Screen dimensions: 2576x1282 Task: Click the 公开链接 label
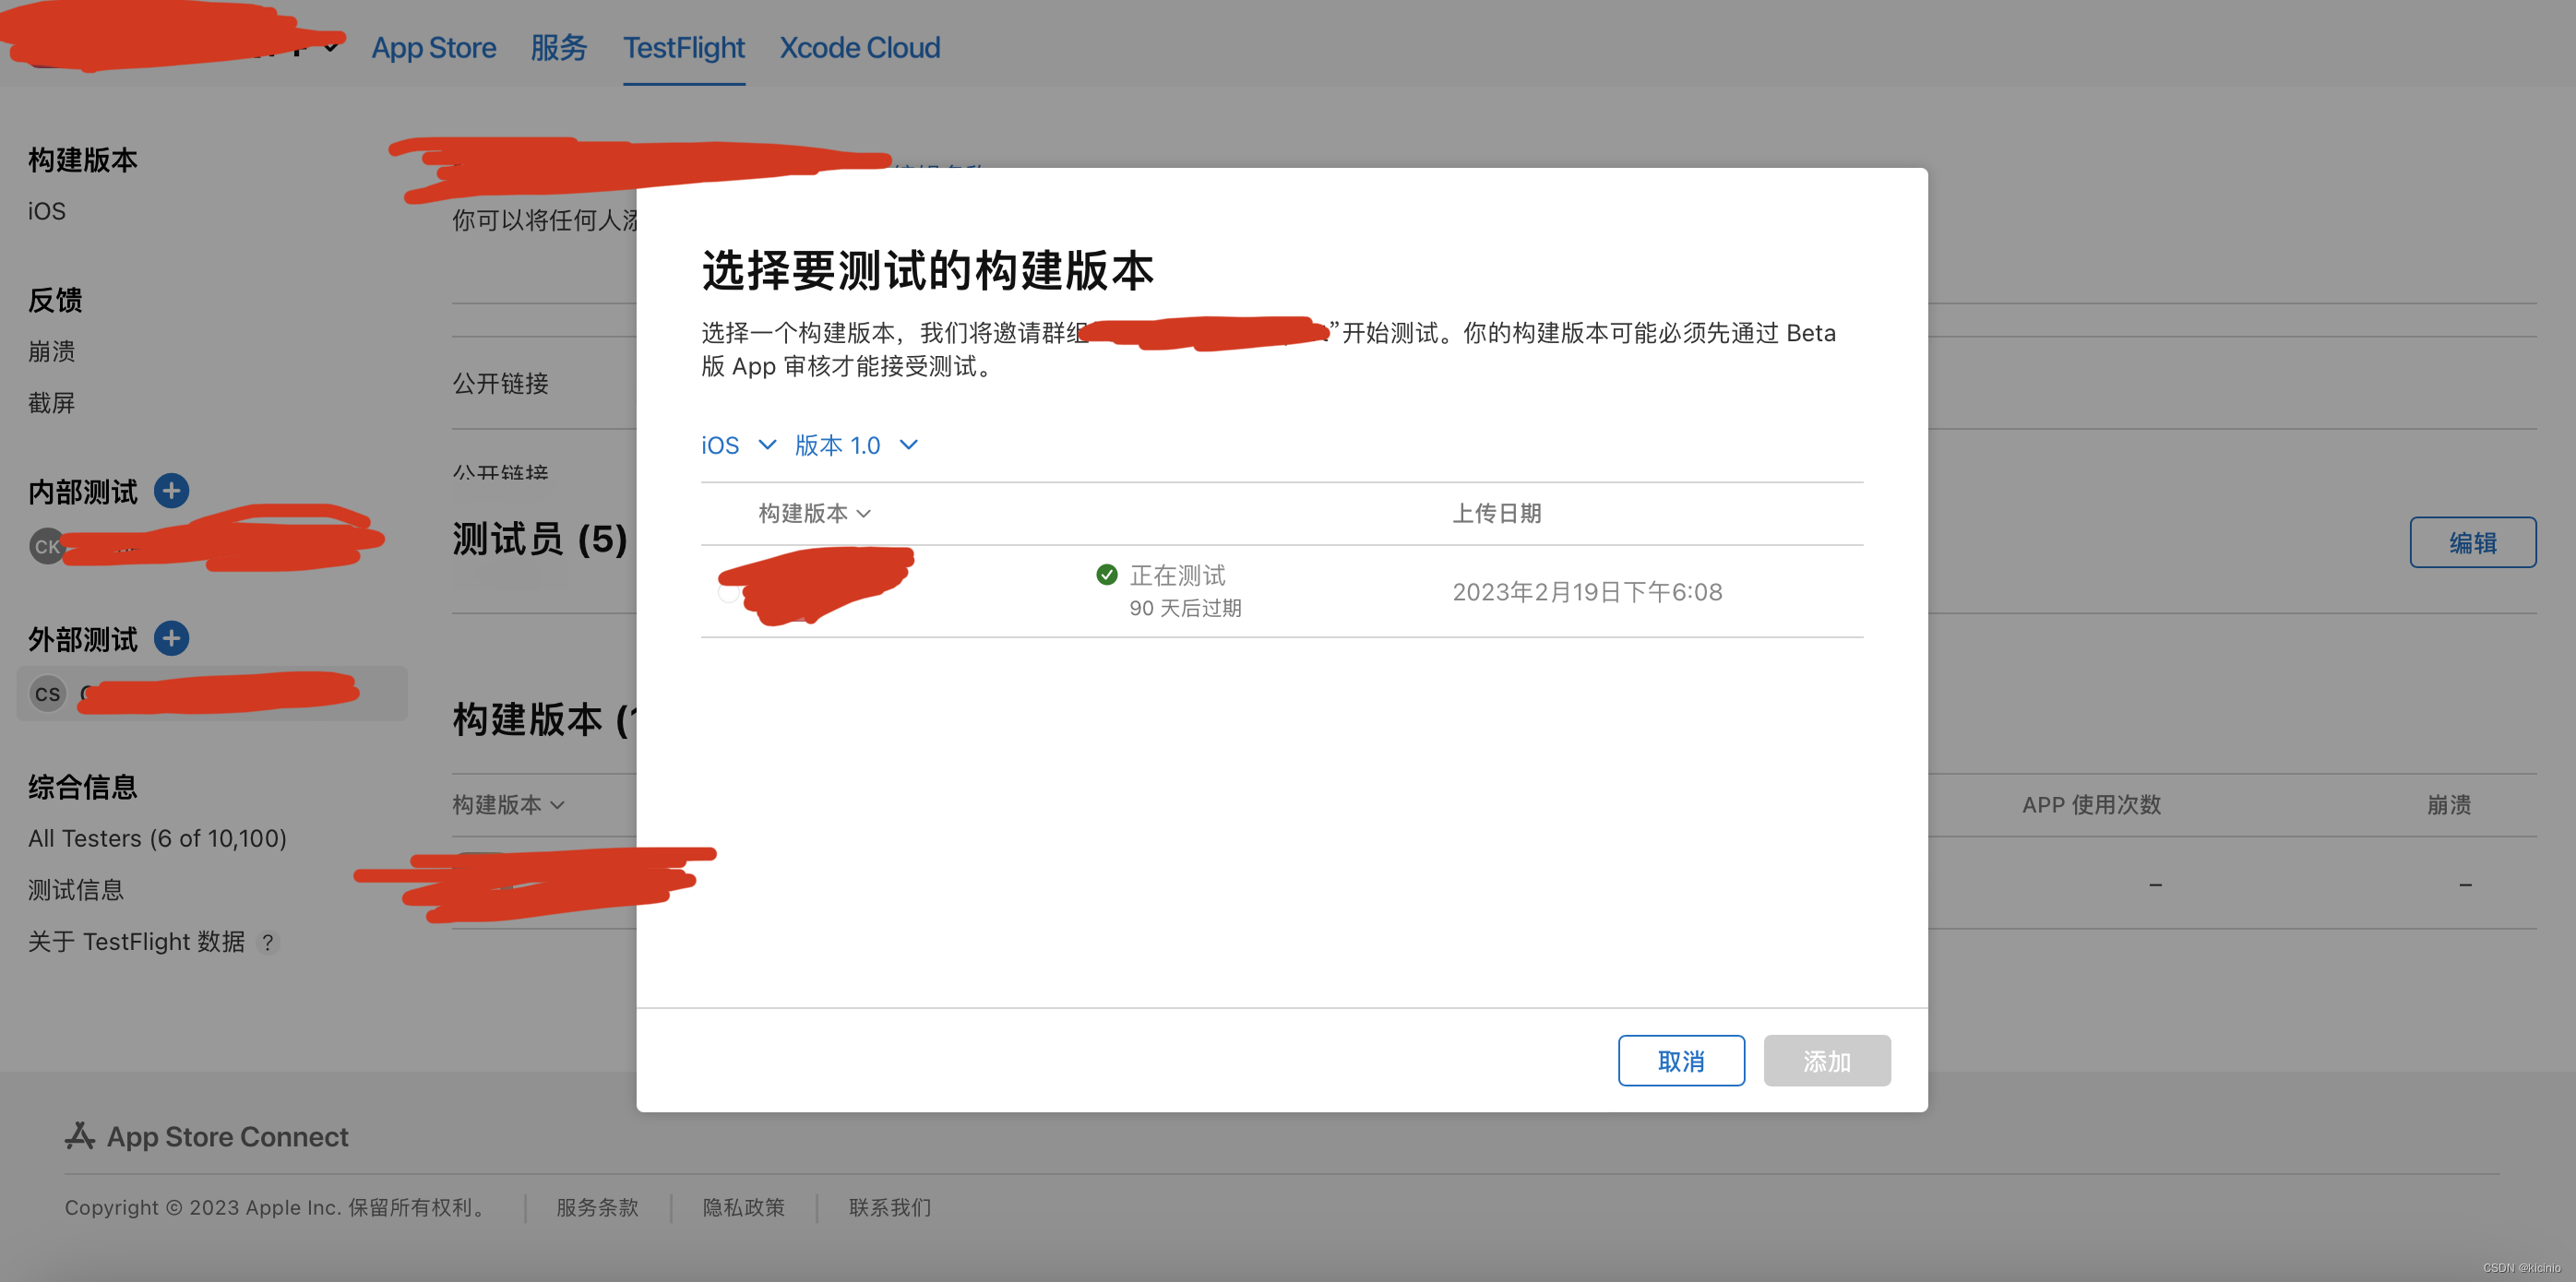[x=500, y=383]
